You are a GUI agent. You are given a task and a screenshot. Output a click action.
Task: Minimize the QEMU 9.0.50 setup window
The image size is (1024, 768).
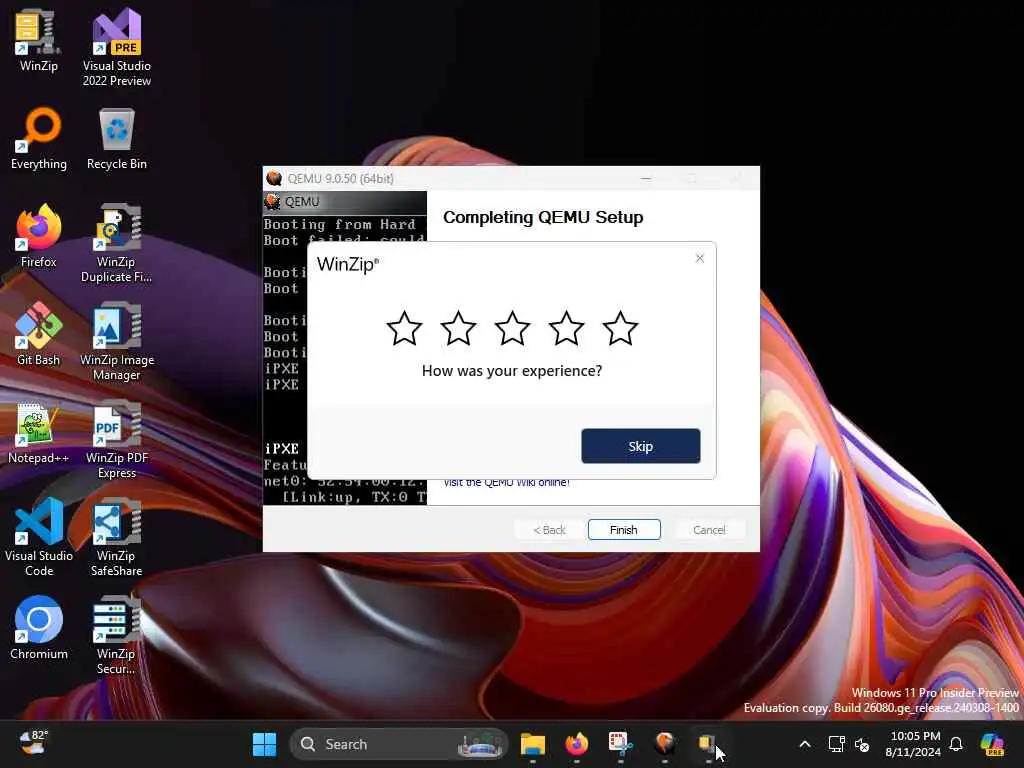pos(646,178)
